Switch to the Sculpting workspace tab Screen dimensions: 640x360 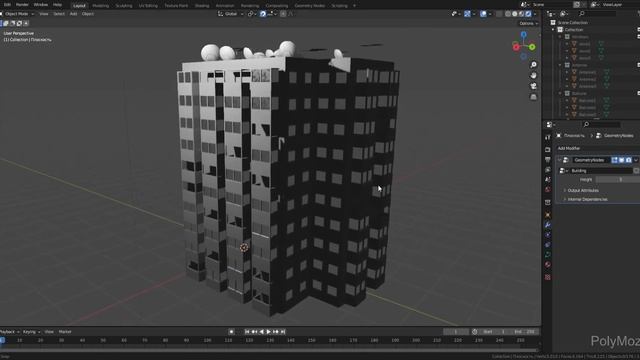pyautogui.click(x=124, y=6)
